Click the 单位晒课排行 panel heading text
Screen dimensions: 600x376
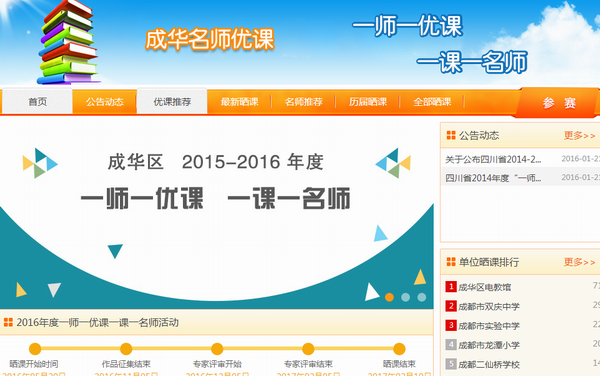[489, 262]
